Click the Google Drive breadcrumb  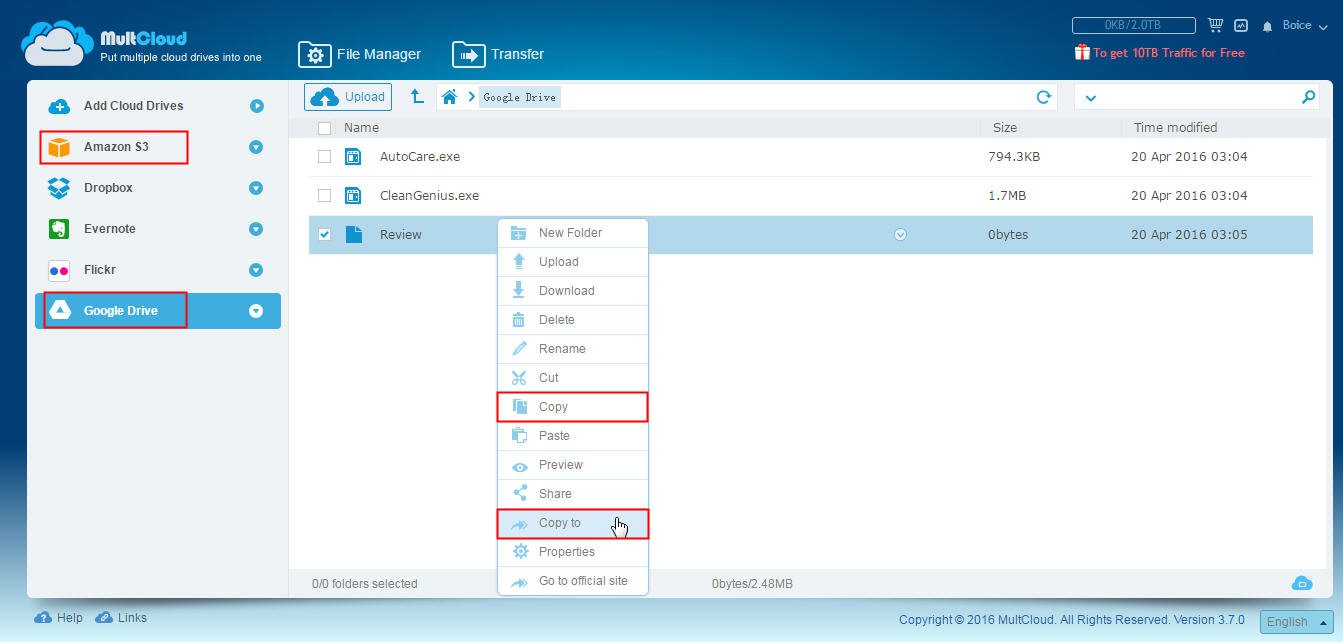(x=519, y=97)
